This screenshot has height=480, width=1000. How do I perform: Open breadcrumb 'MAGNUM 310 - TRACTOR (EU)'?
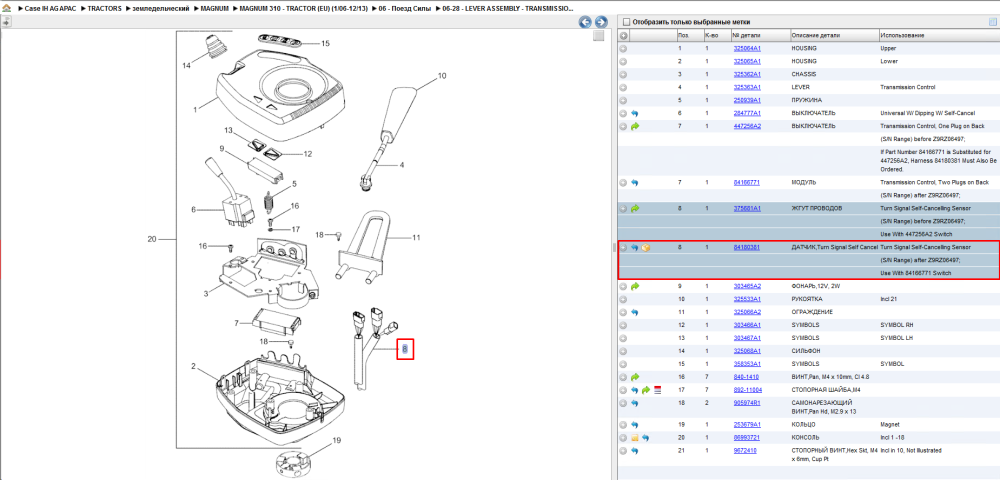304,9
